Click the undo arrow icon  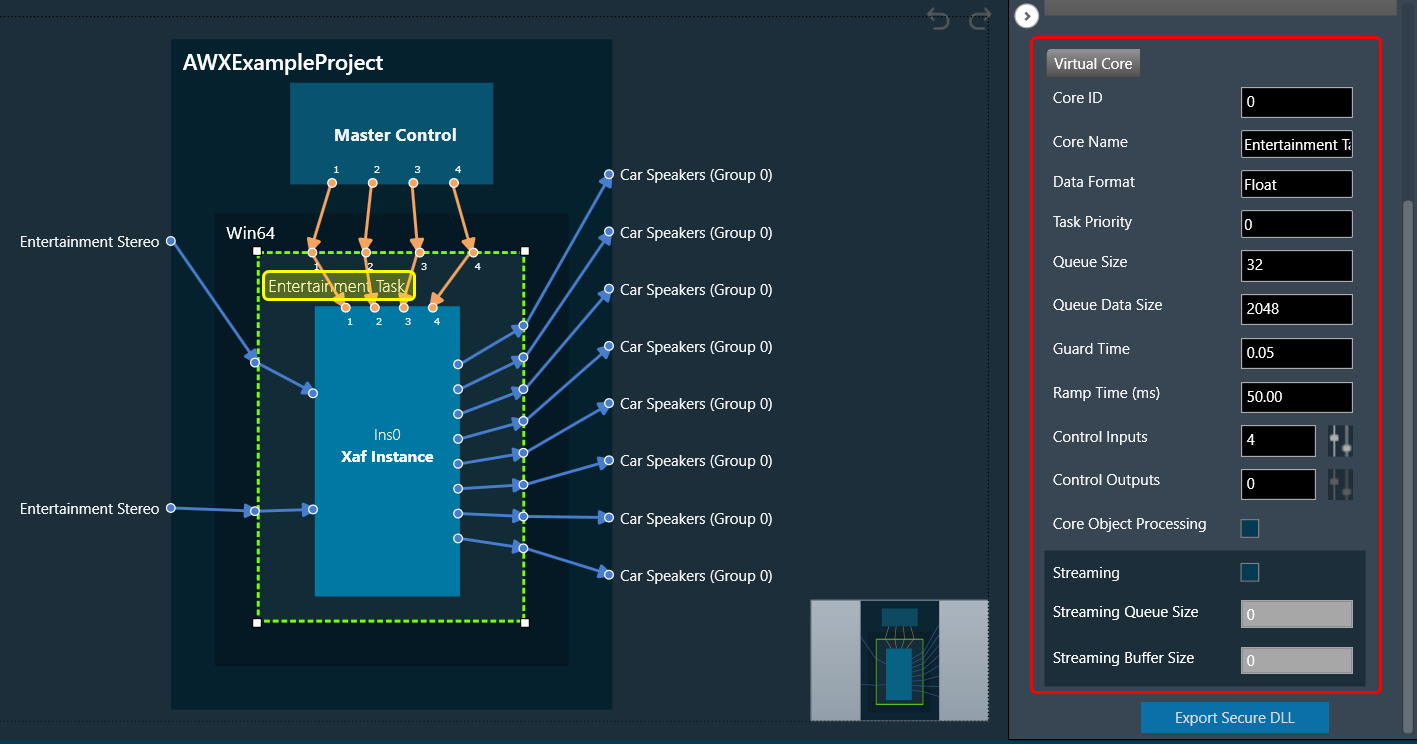click(x=937, y=19)
